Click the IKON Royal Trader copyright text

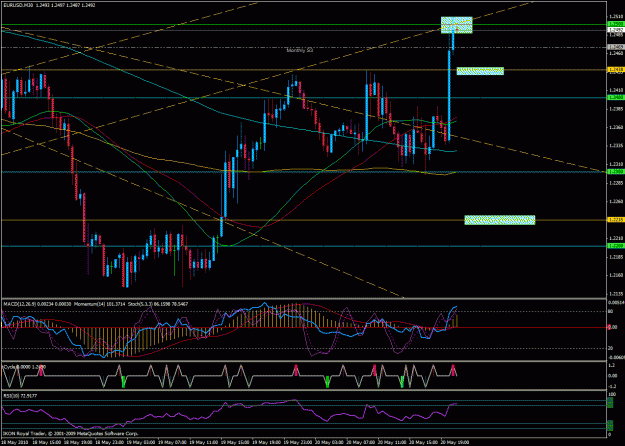71,433
